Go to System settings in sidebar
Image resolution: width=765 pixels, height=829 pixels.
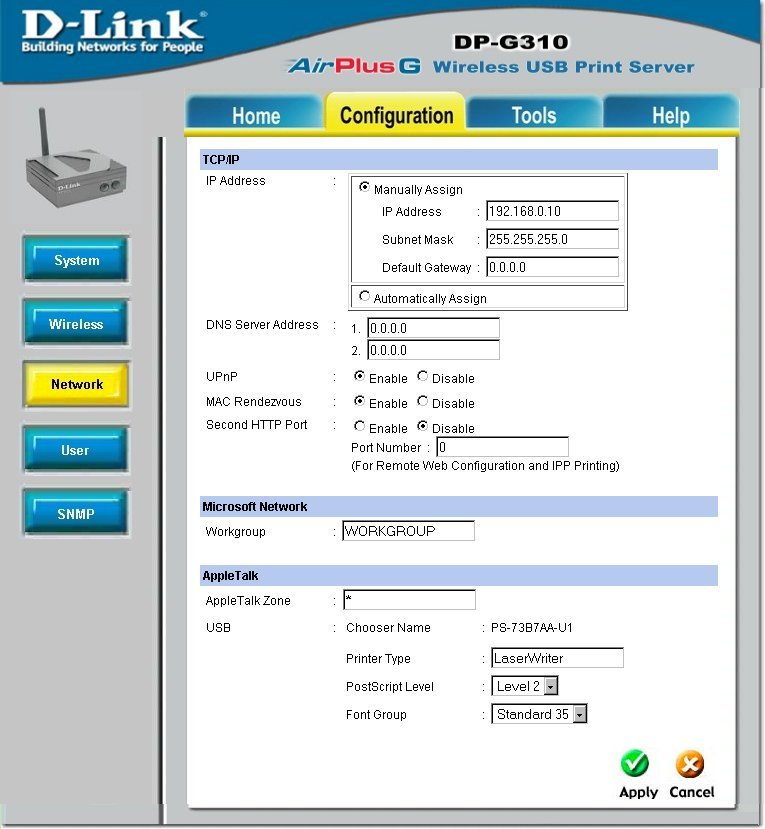[76, 260]
